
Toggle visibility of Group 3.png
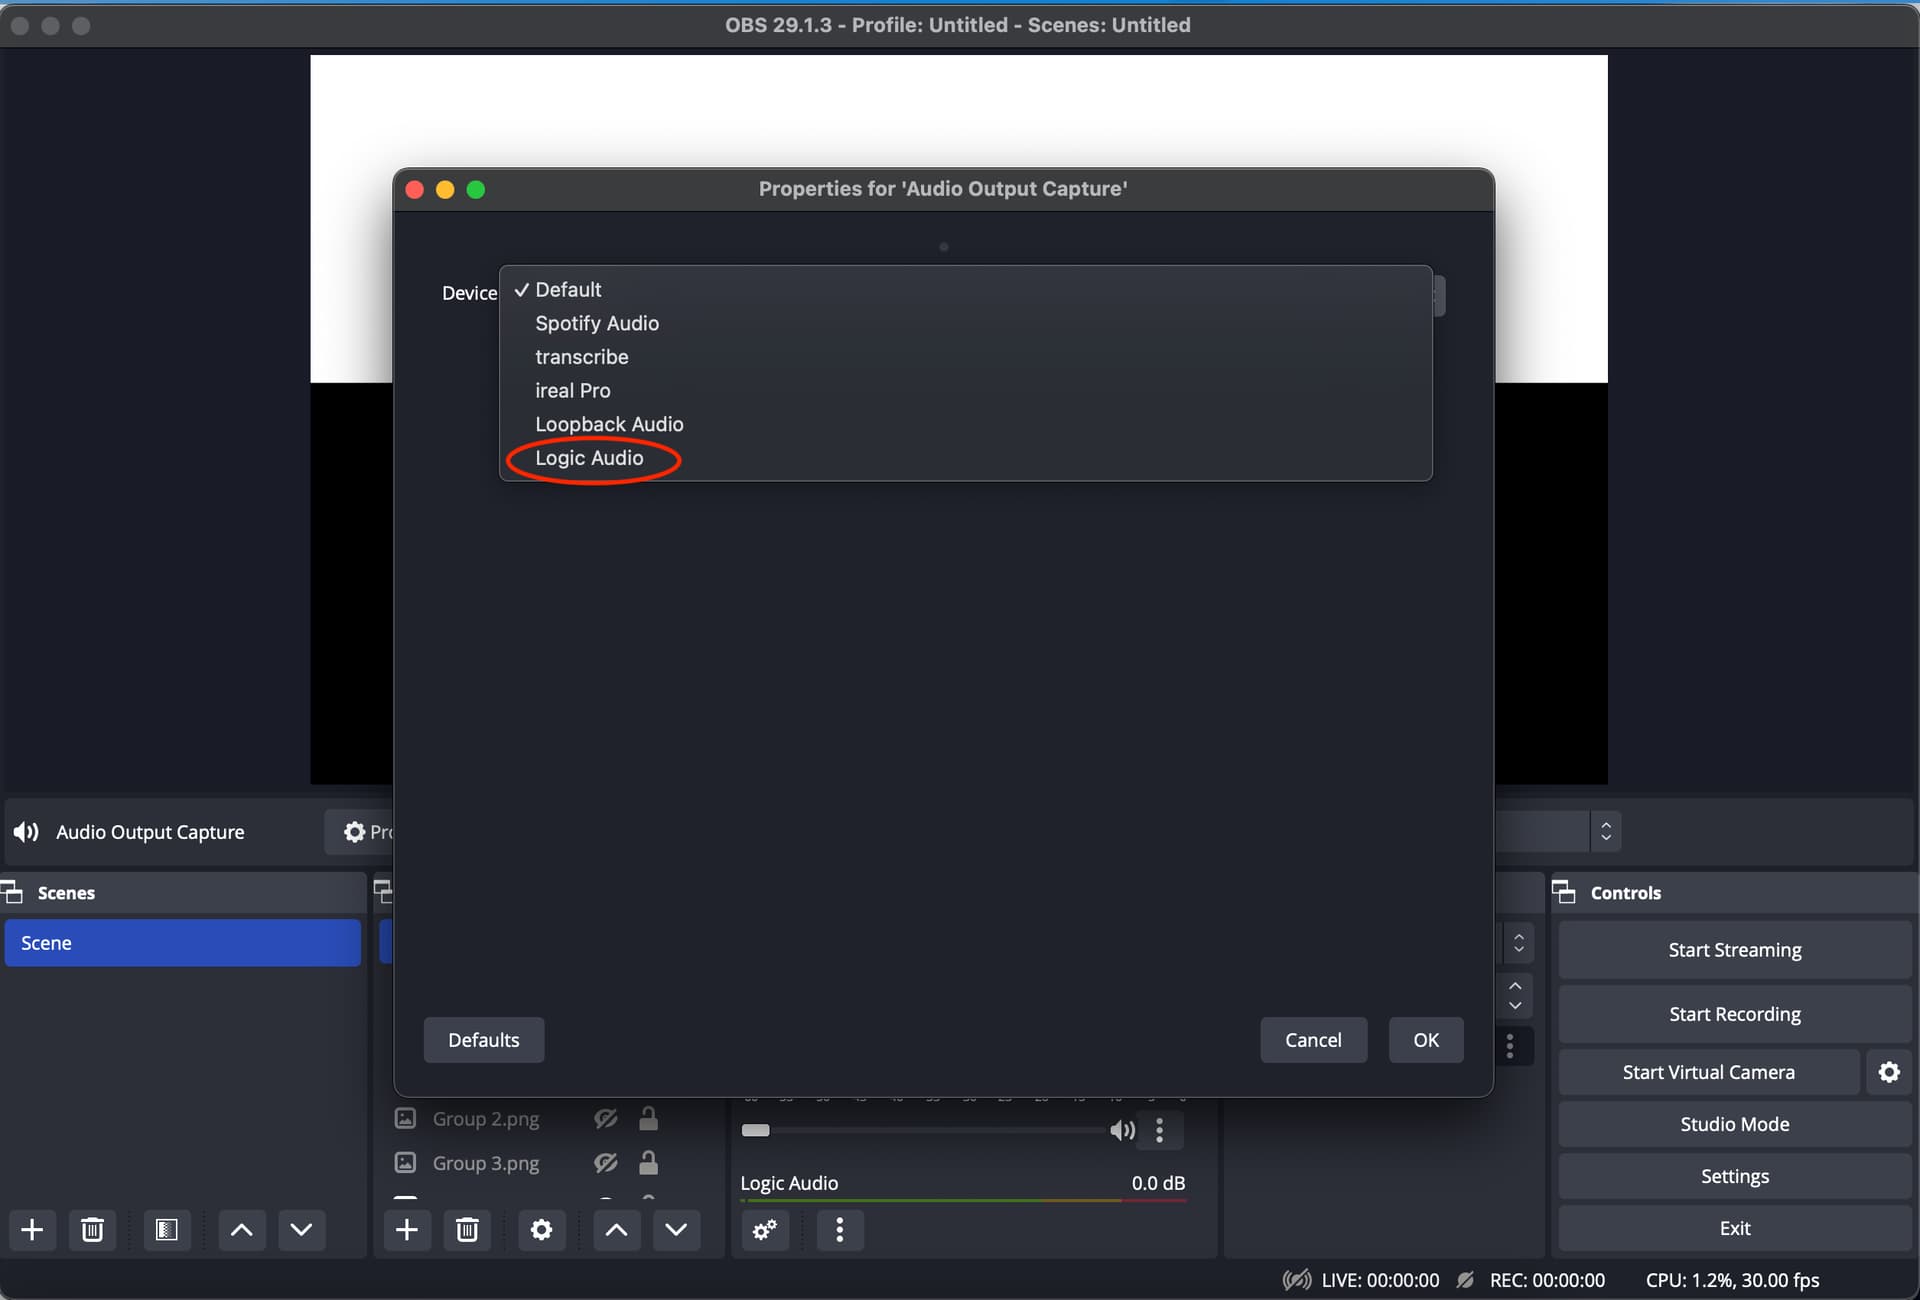coord(605,1163)
